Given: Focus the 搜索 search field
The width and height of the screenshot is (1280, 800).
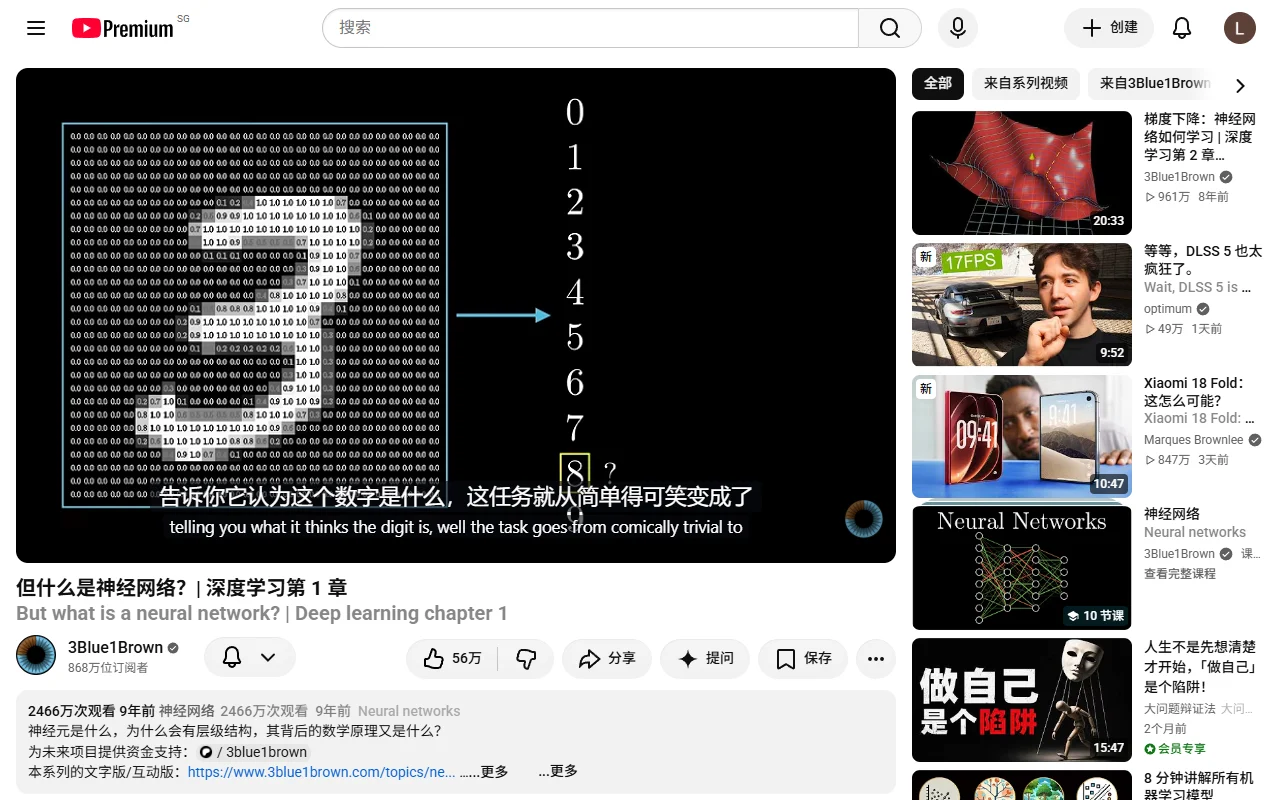Looking at the screenshot, I should [x=590, y=28].
